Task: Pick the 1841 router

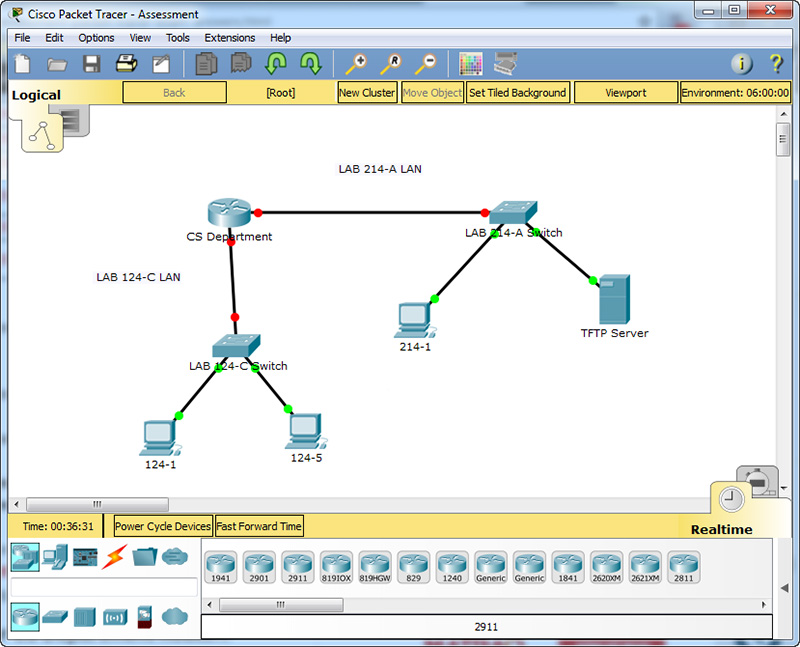Action: tap(568, 567)
